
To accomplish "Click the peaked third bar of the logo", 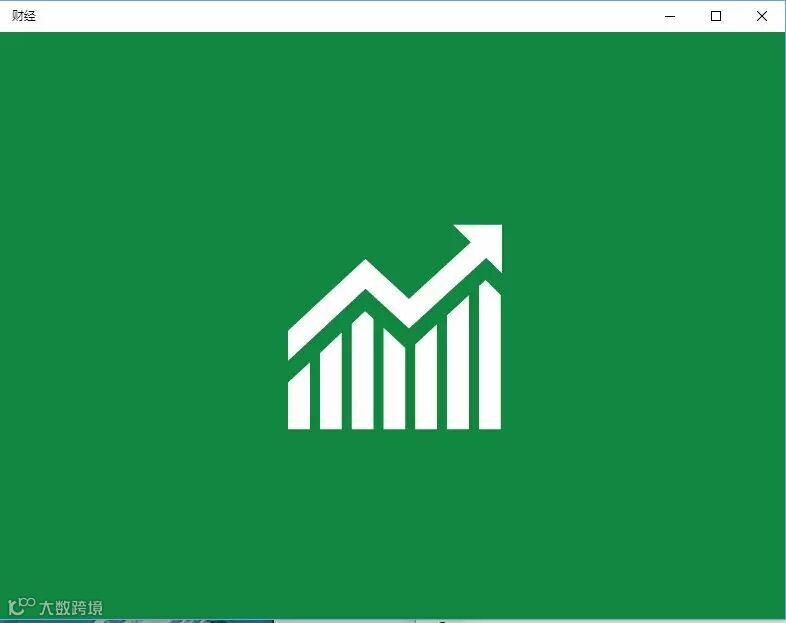I will [362, 371].
